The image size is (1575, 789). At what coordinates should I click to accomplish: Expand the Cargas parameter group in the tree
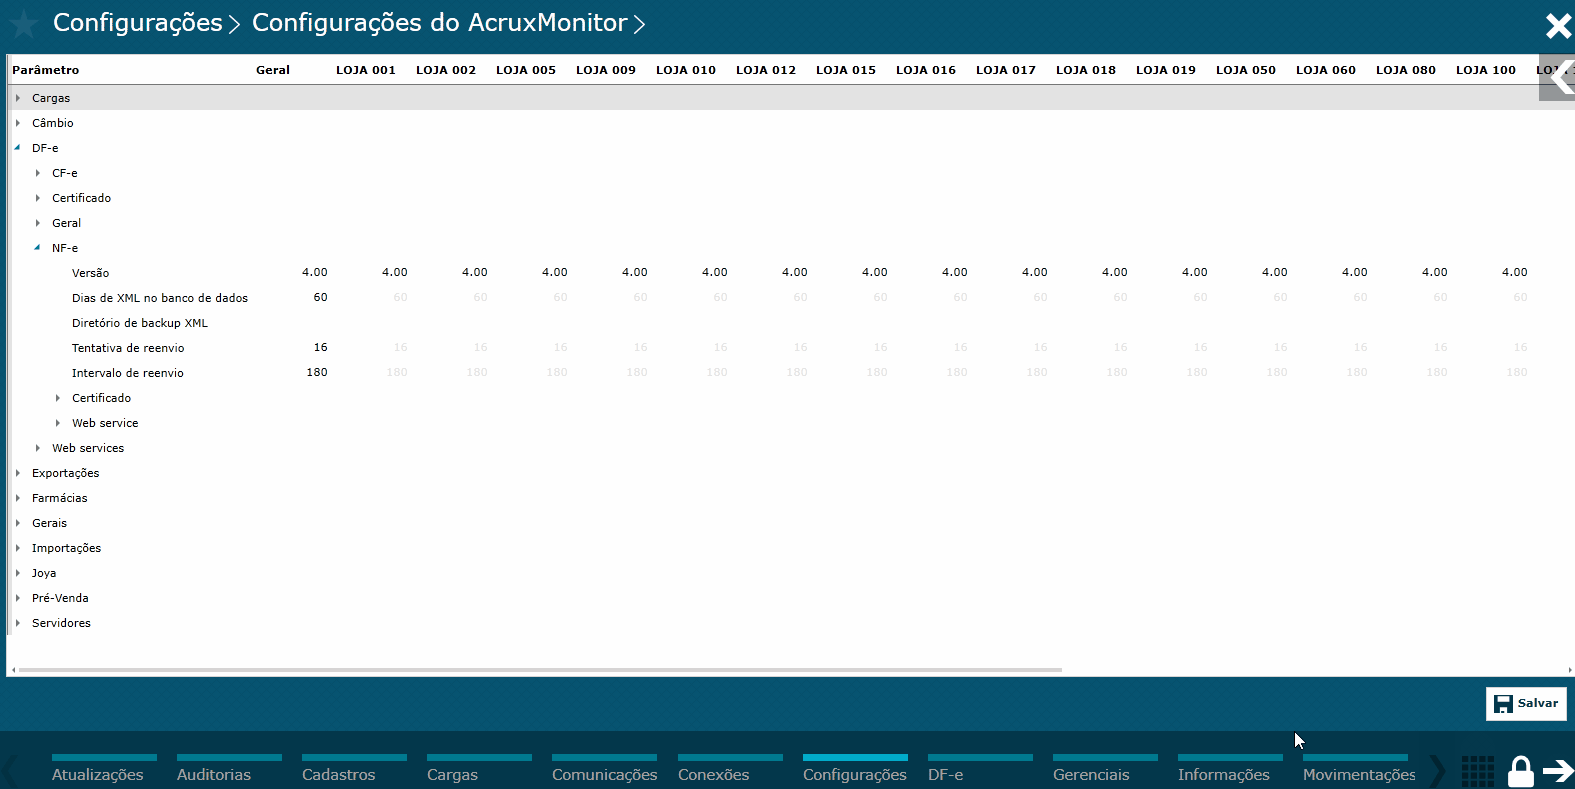[18, 98]
